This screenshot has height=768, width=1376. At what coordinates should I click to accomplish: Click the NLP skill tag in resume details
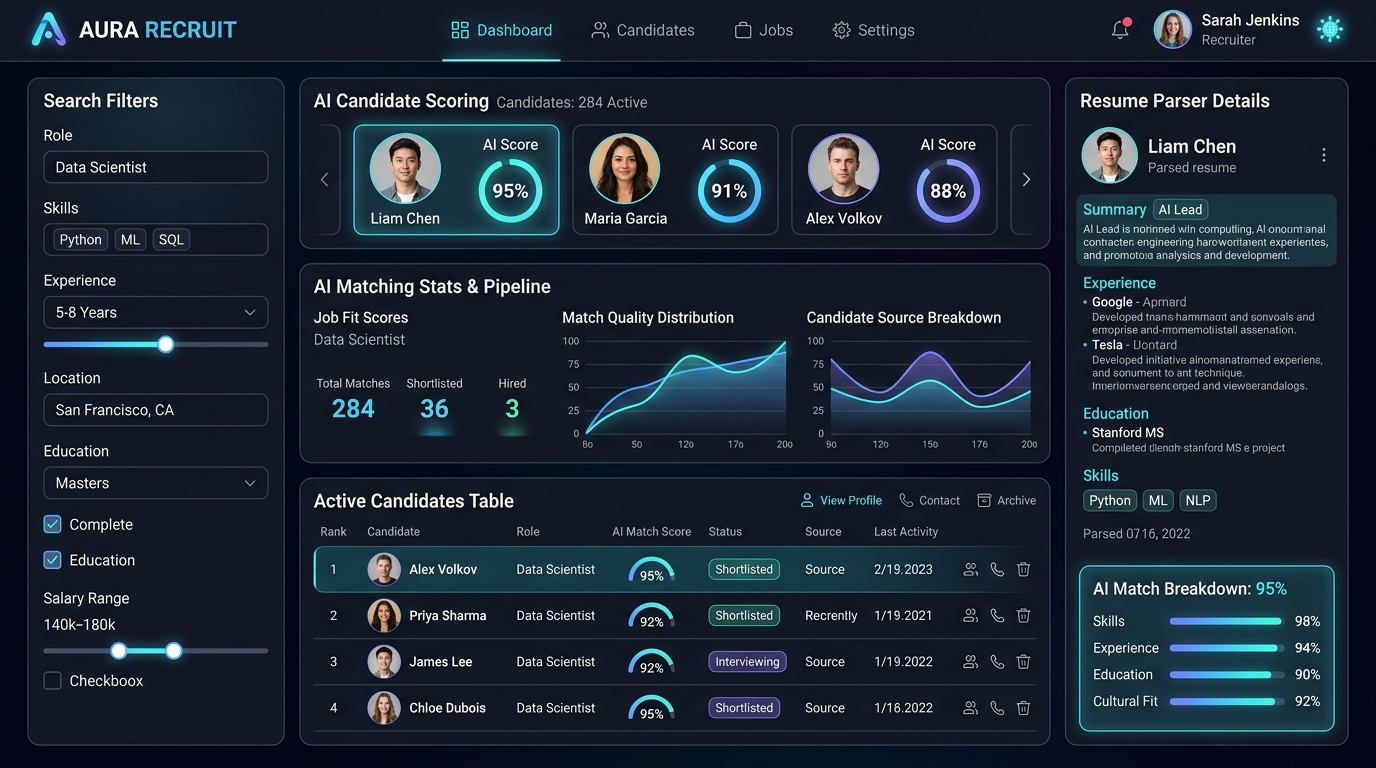pos(1197,501)
